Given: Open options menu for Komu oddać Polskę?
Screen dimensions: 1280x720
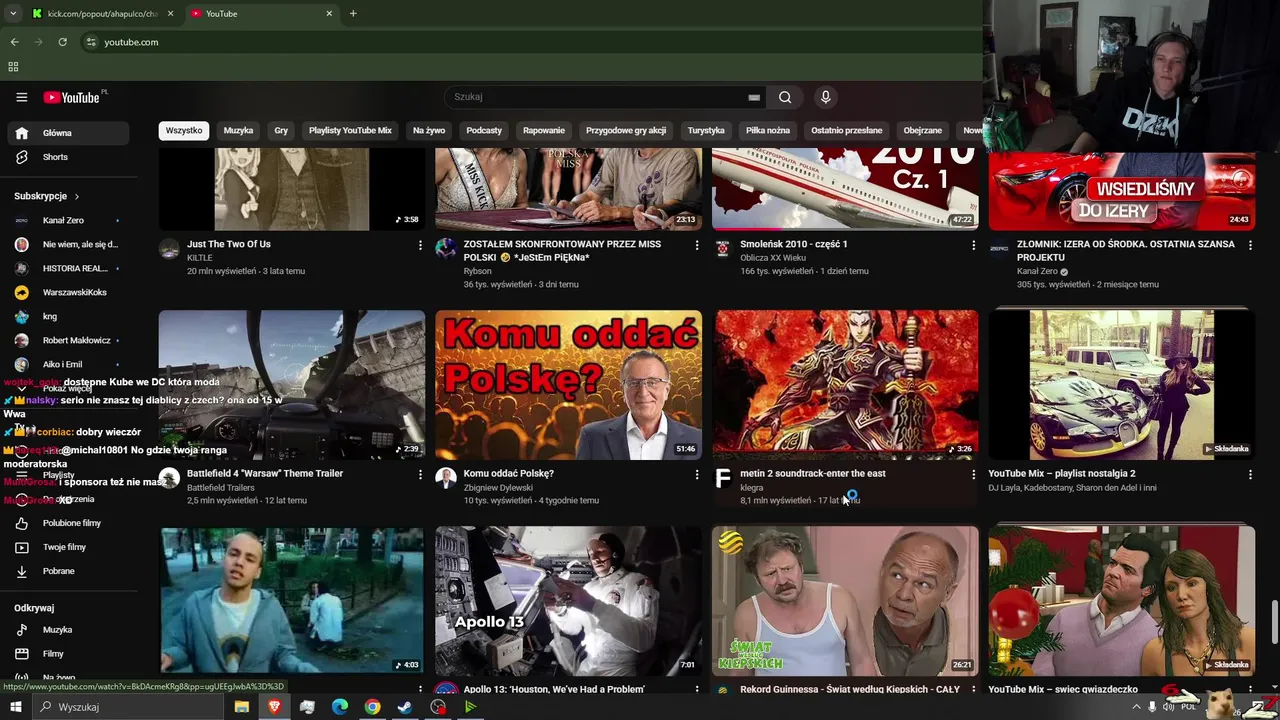Looking at the screenshot, I should (697, 475).
